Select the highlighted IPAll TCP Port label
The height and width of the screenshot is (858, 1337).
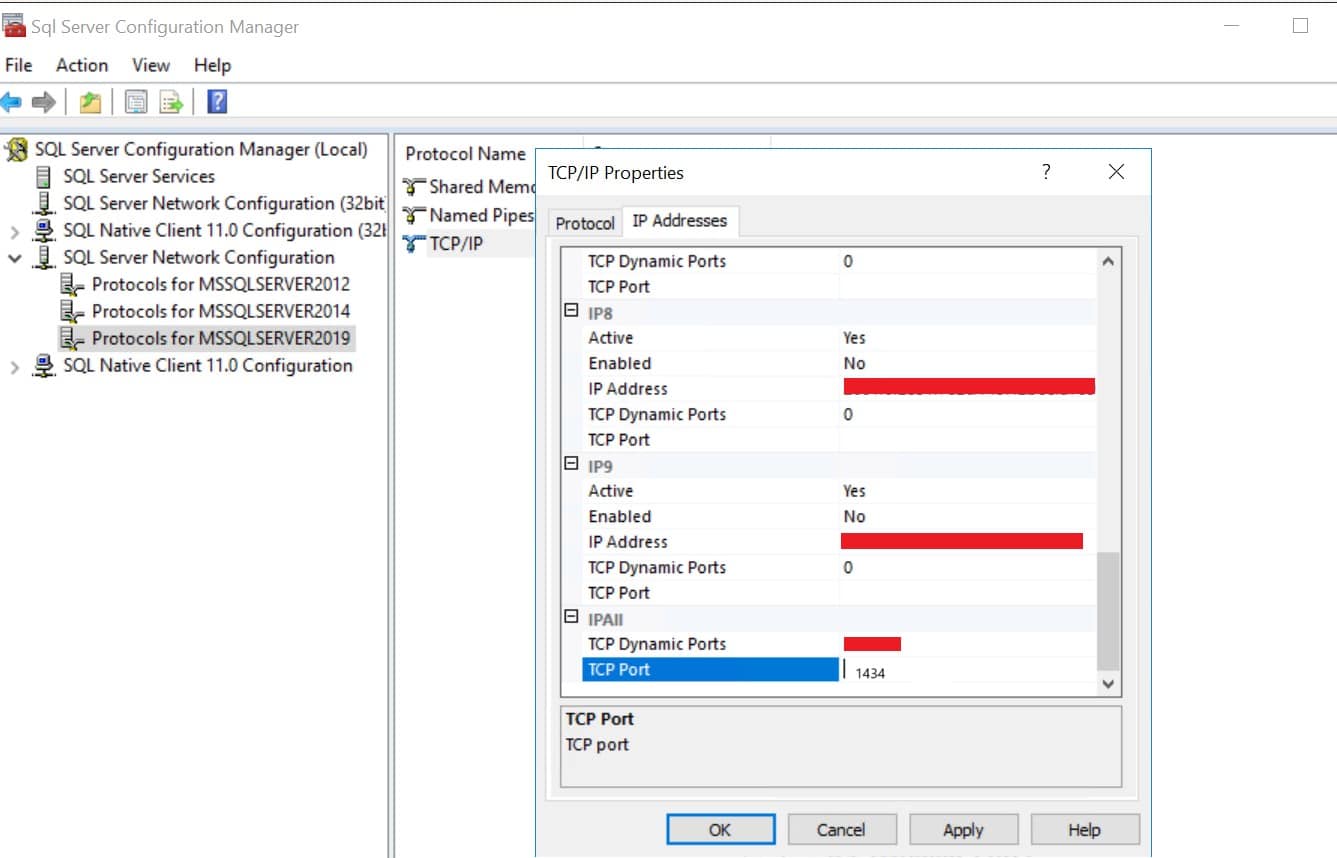[x=710, y=670]
